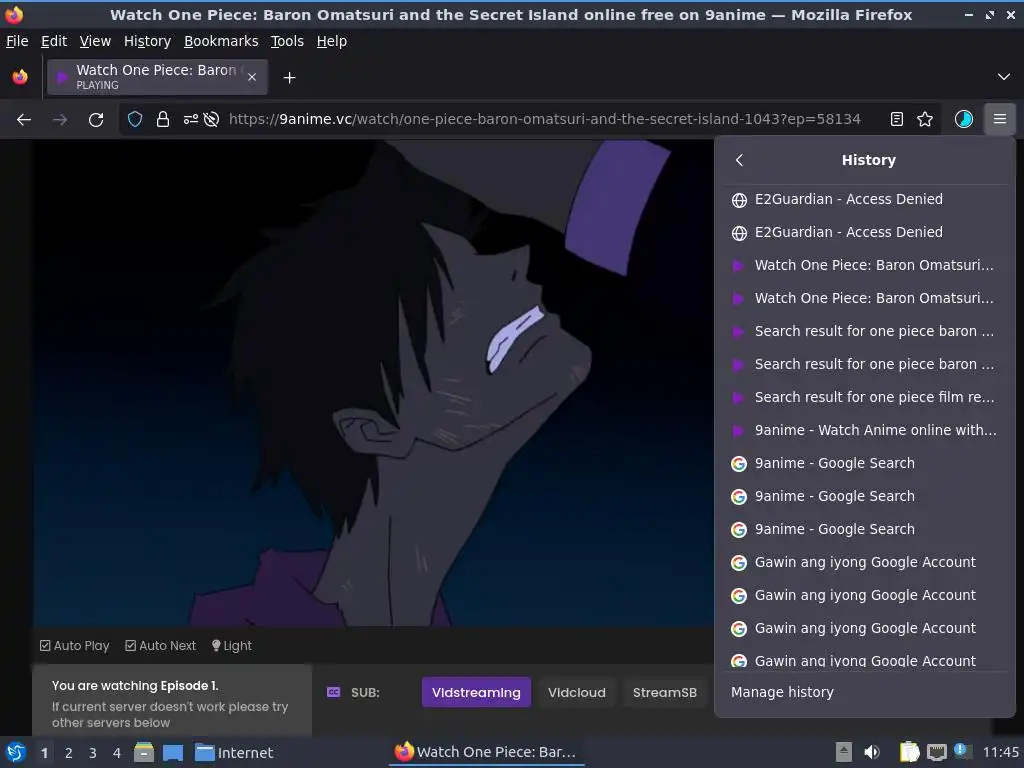The image size is (1024, 768).
Task: Open the Tools menu
Action: tap(287, 41)
